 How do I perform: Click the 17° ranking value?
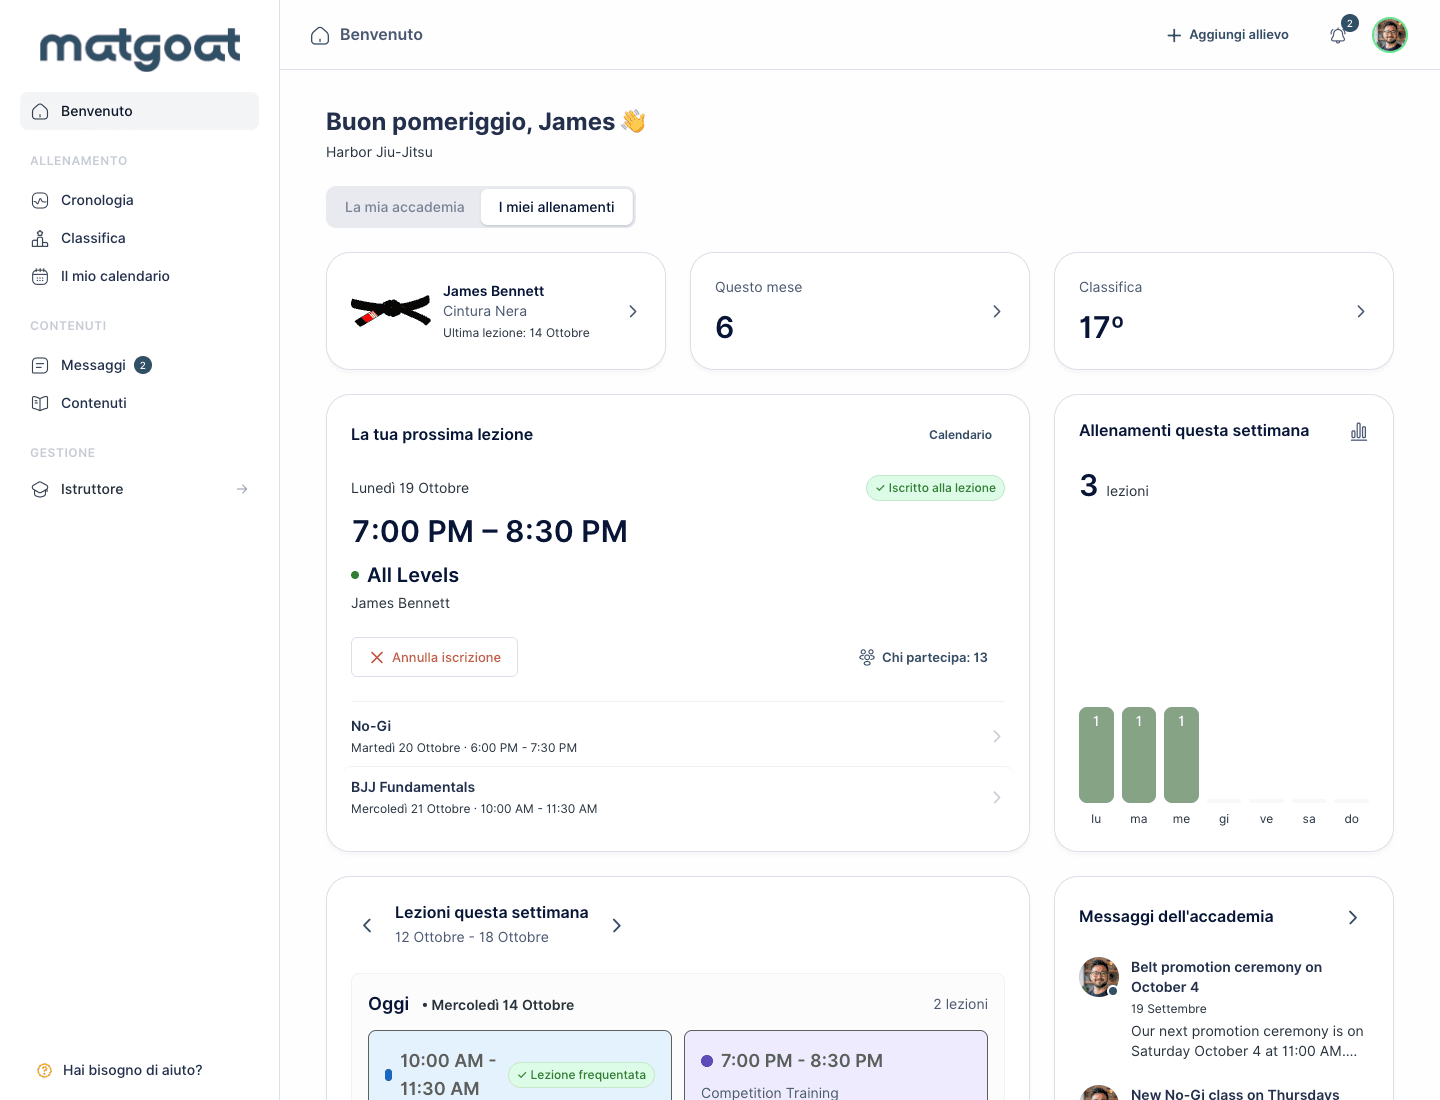coord(1101,327)
